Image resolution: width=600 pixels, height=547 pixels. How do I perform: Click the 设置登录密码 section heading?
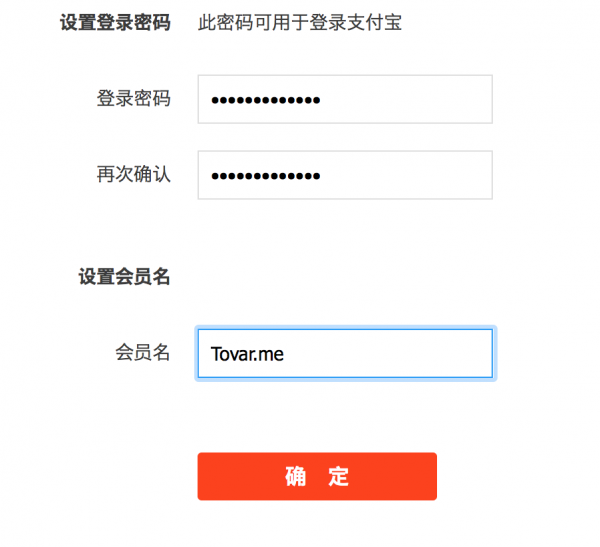tap(115, 22)
